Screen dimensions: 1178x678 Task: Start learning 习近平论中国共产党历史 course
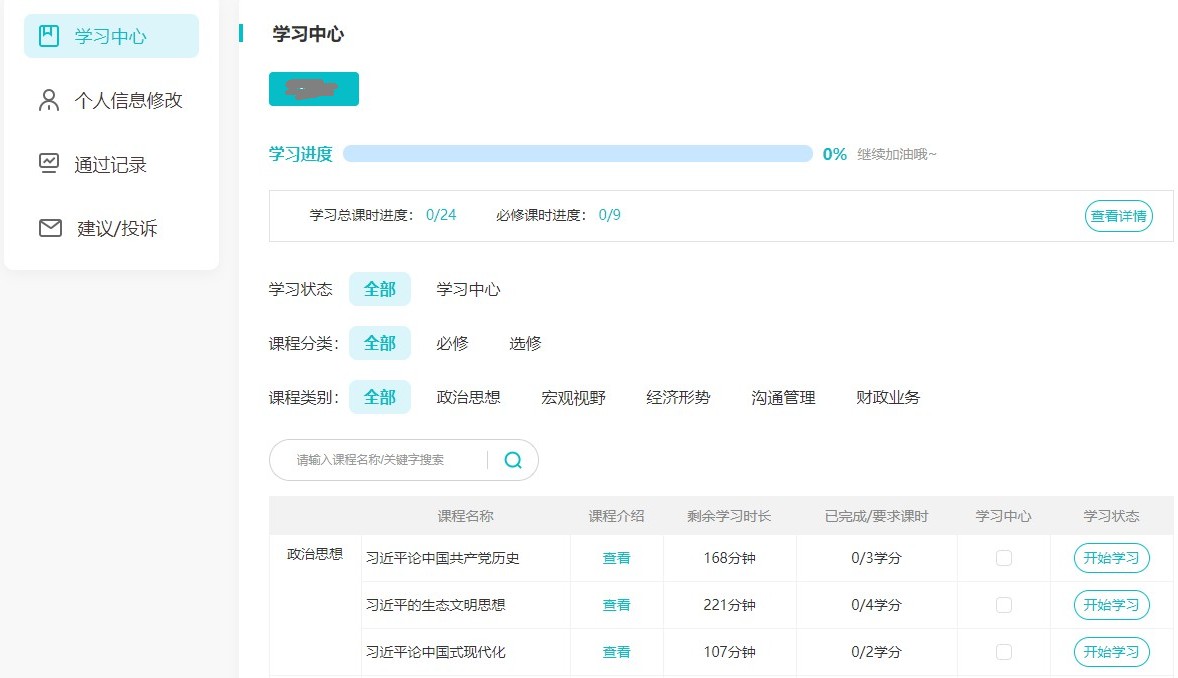pos(1111,558)
